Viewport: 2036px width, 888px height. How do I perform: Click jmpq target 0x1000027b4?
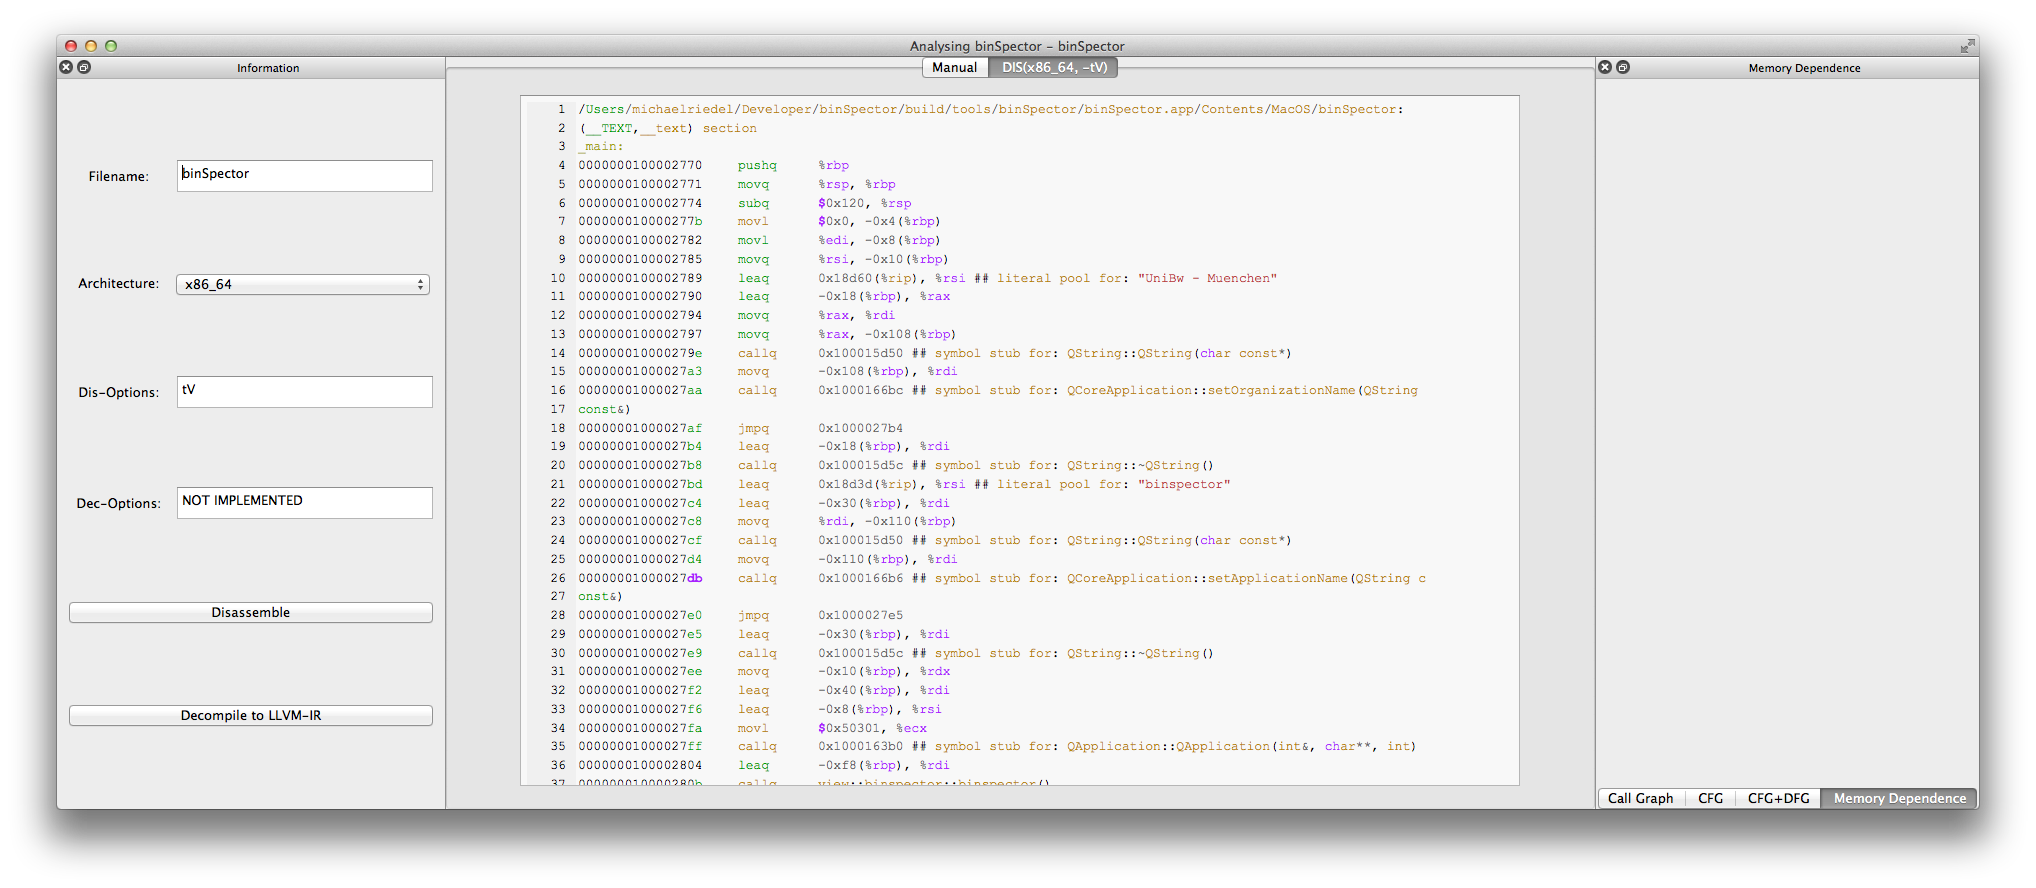point(860,428)
